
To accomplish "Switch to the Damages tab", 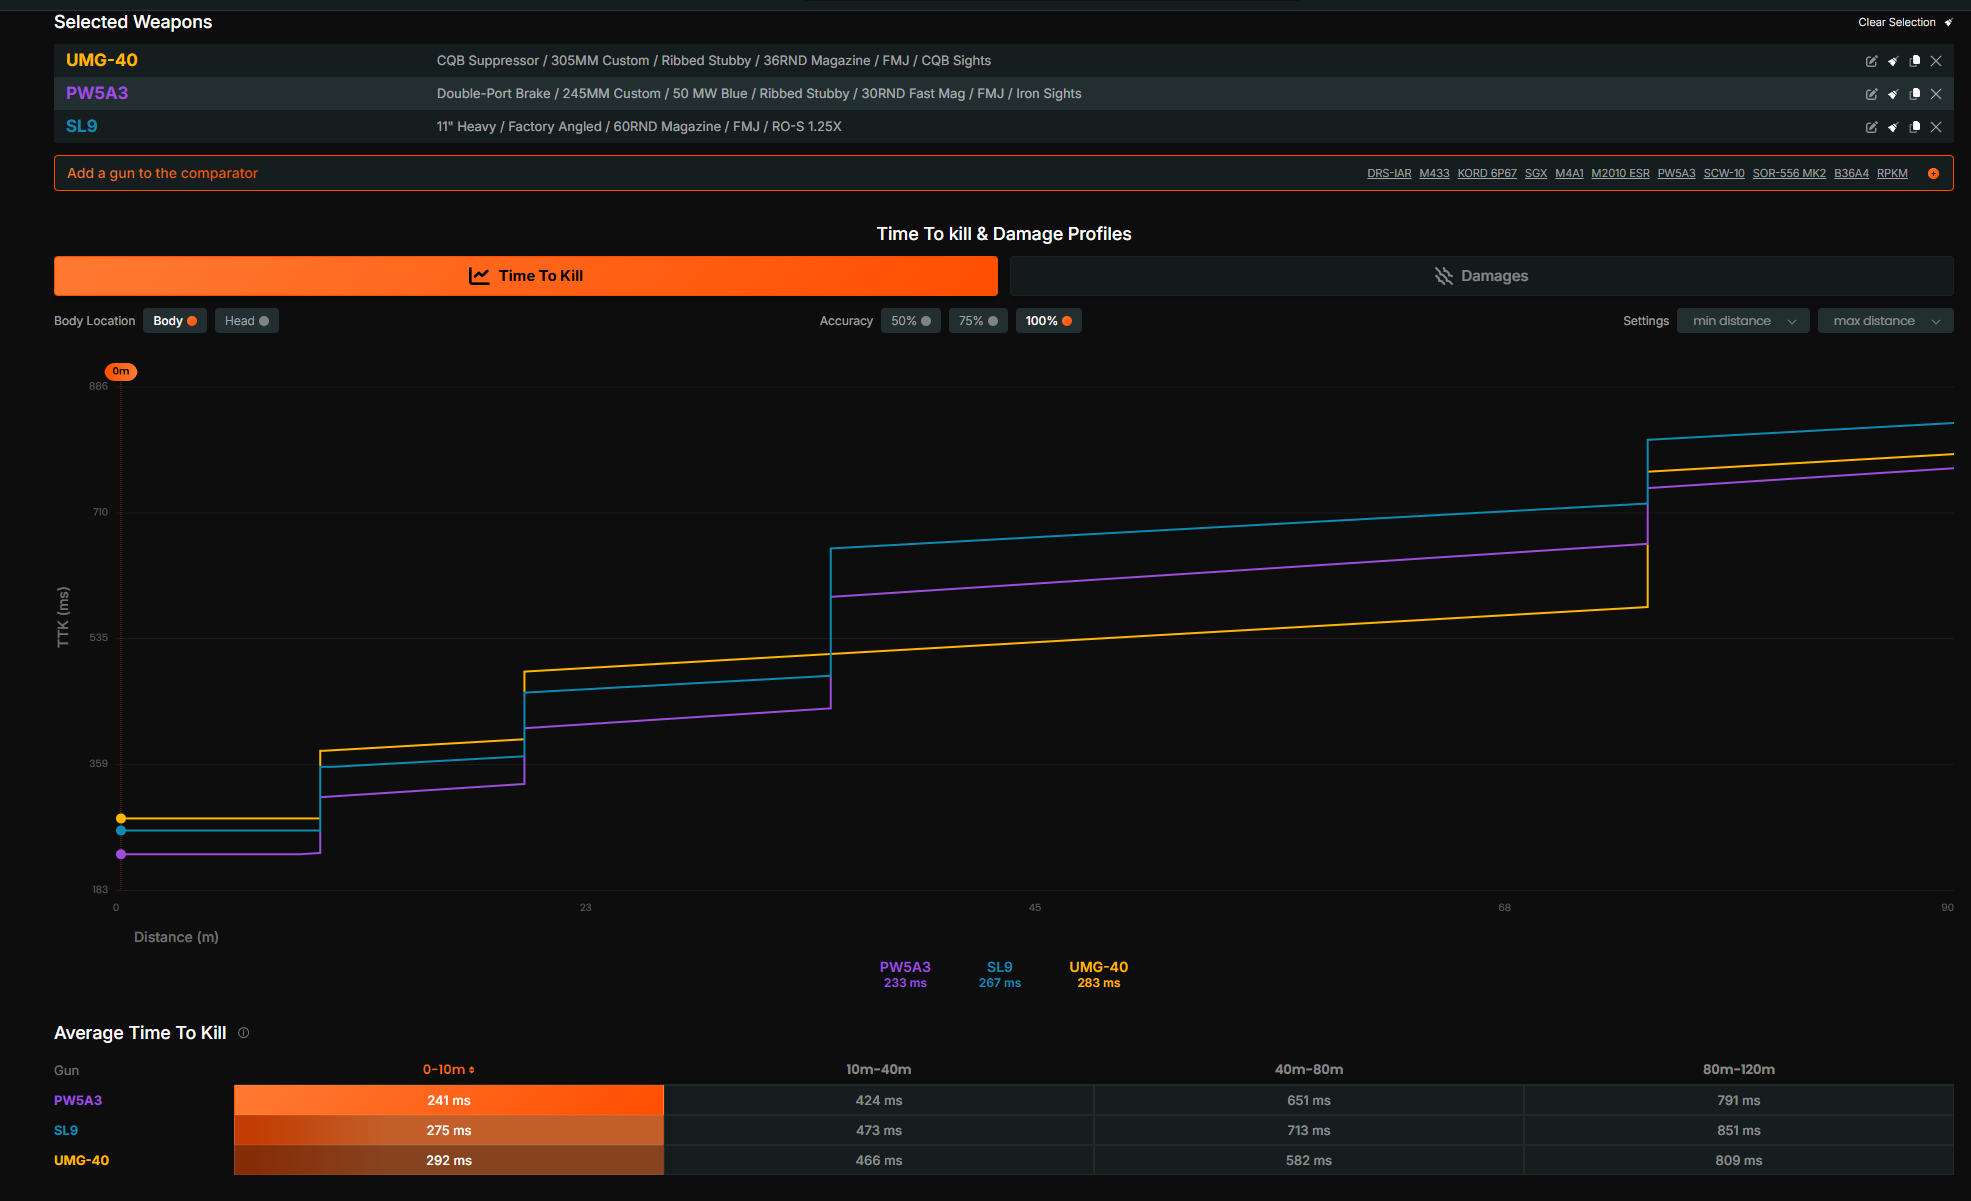I will point(1481,276).
